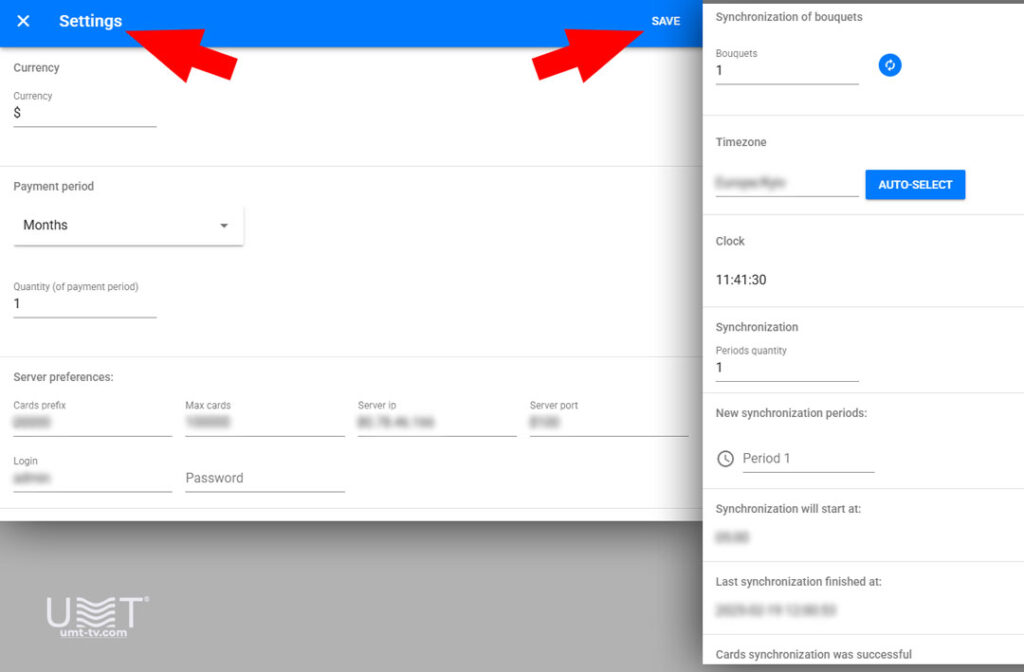Click the bouquet synchronization refresh icon
This screenshot has height=672, width=1024.
[x=890, y=64]
